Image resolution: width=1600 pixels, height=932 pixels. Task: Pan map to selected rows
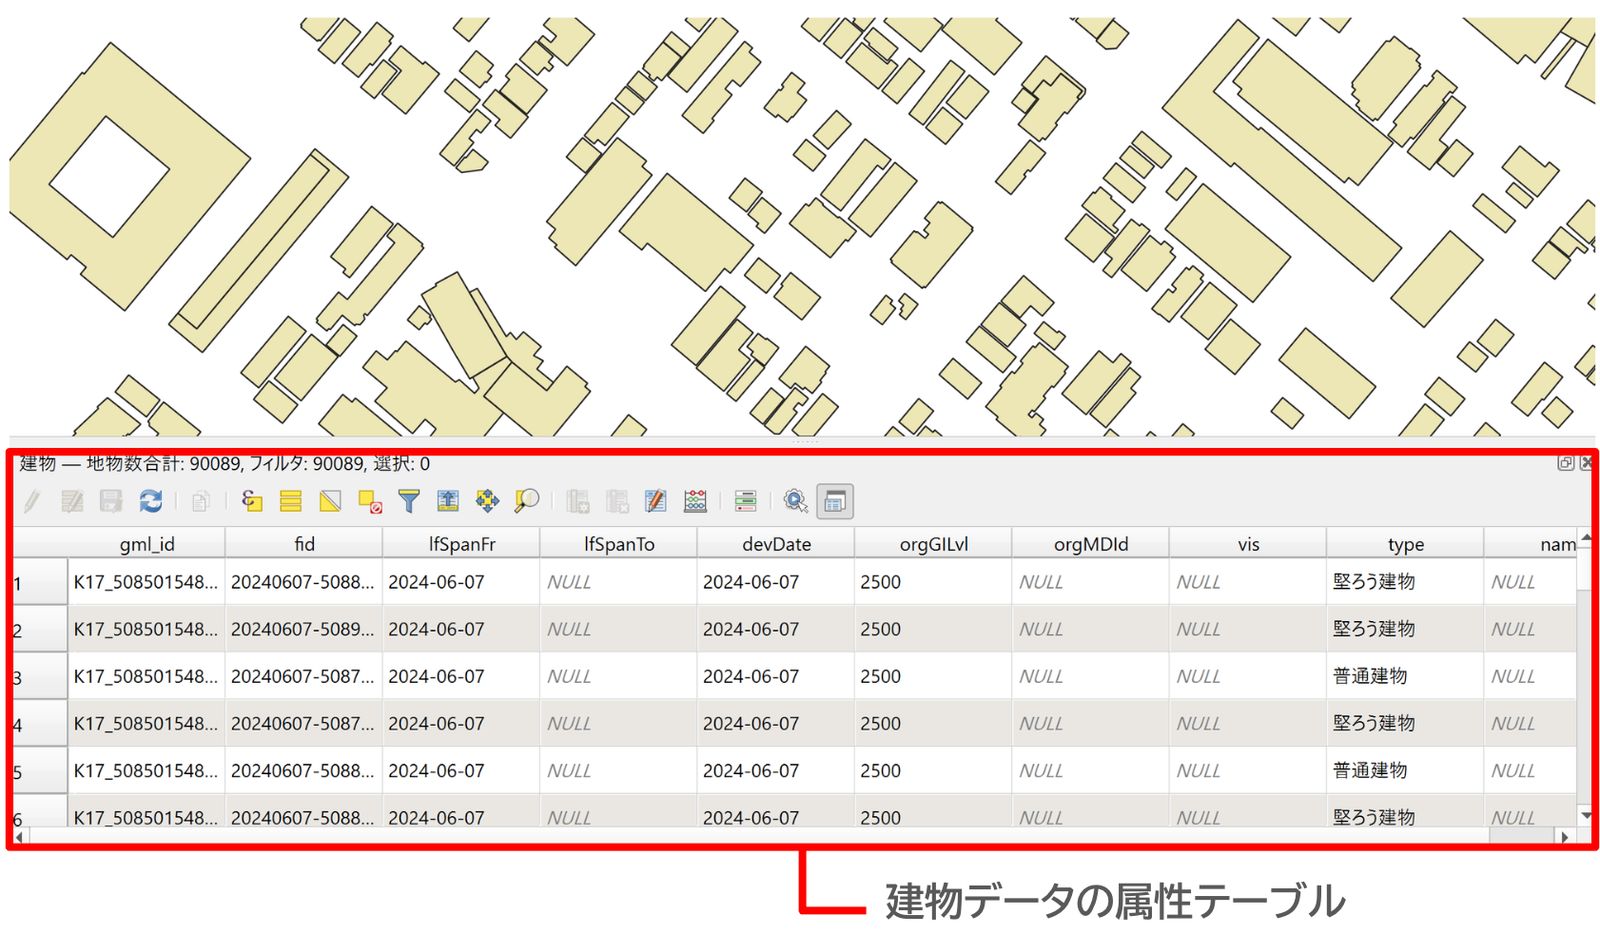(487, 501)
